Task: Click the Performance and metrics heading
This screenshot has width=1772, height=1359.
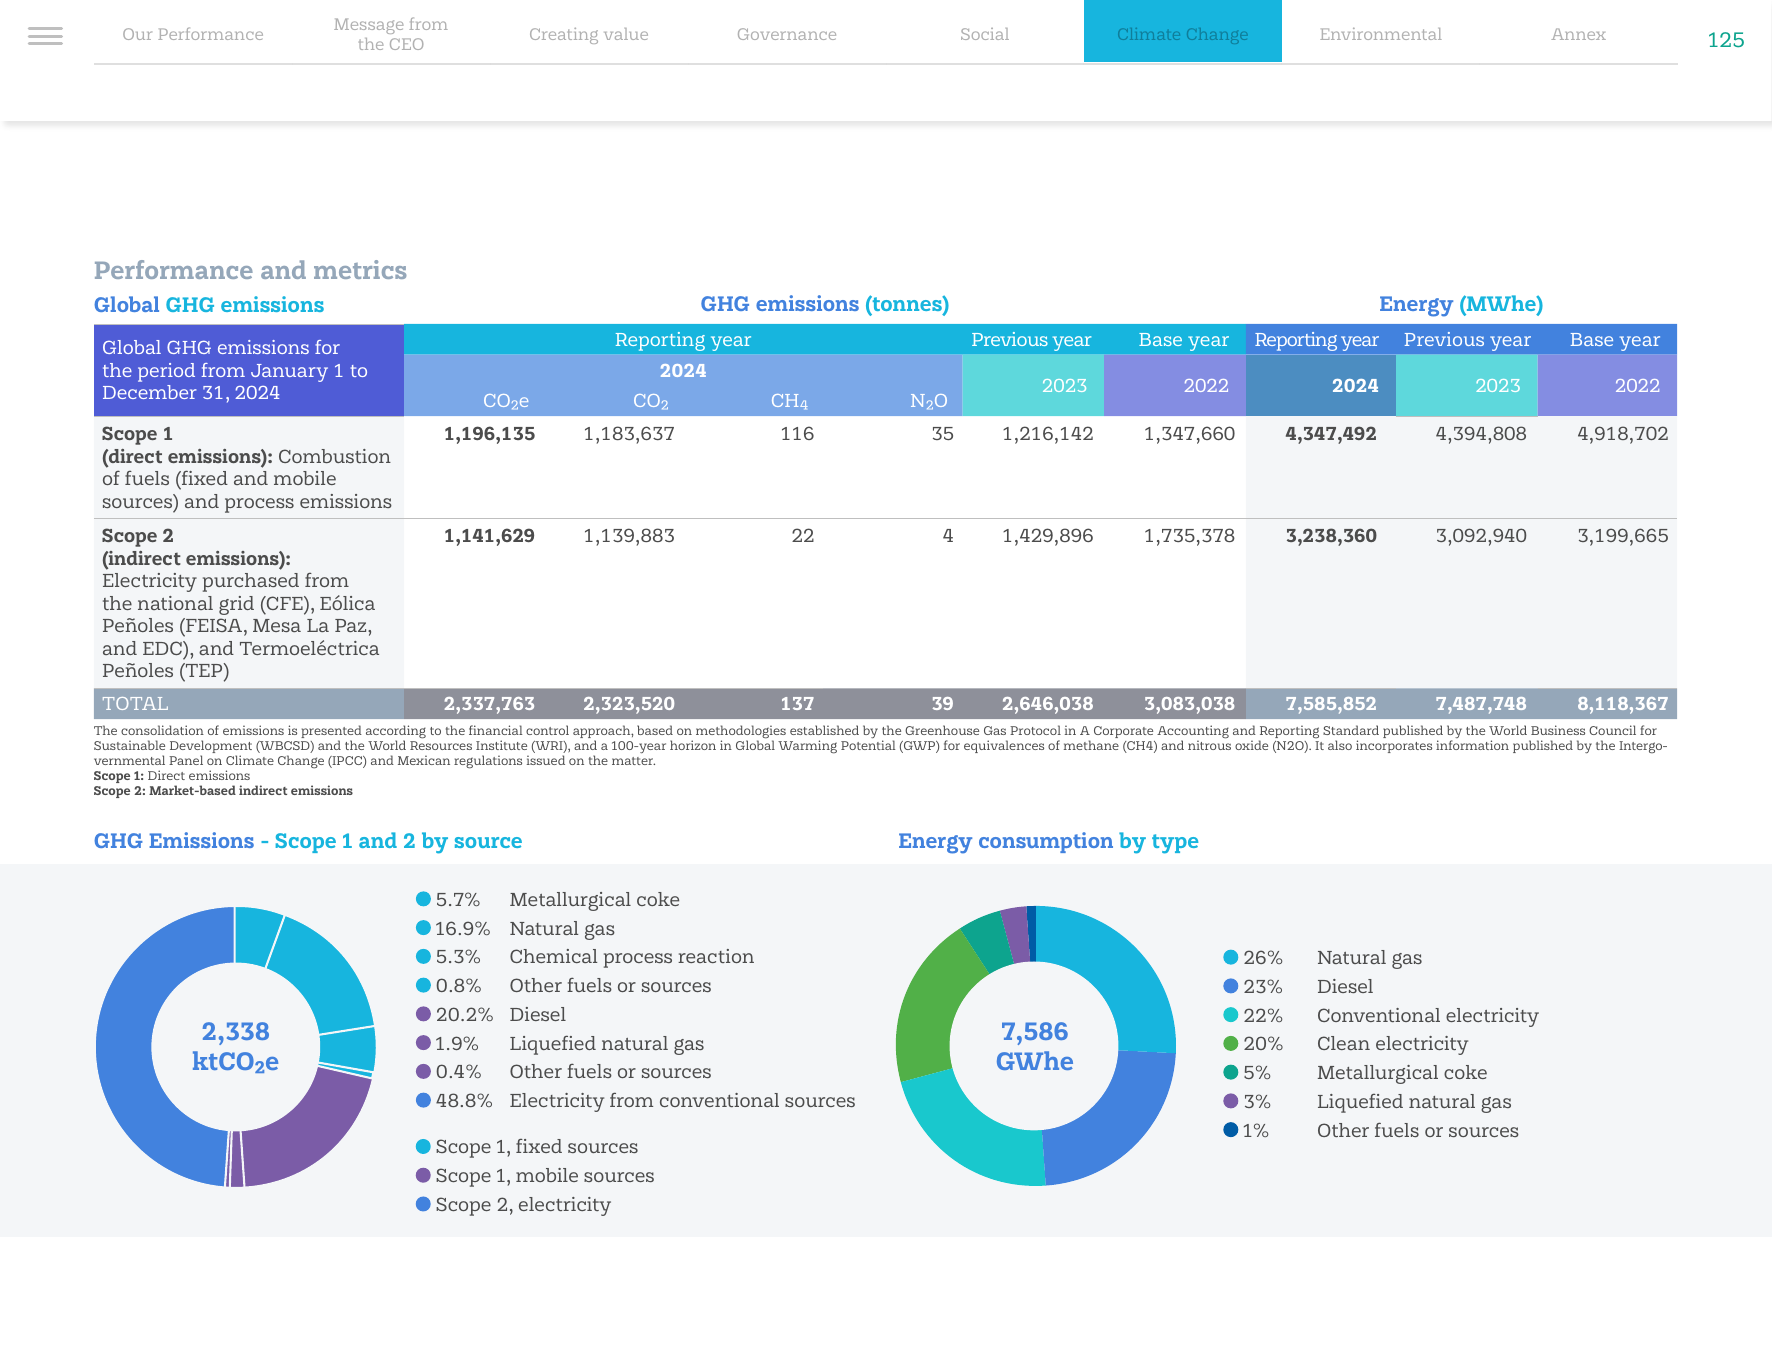Action: tap(250, 271)
